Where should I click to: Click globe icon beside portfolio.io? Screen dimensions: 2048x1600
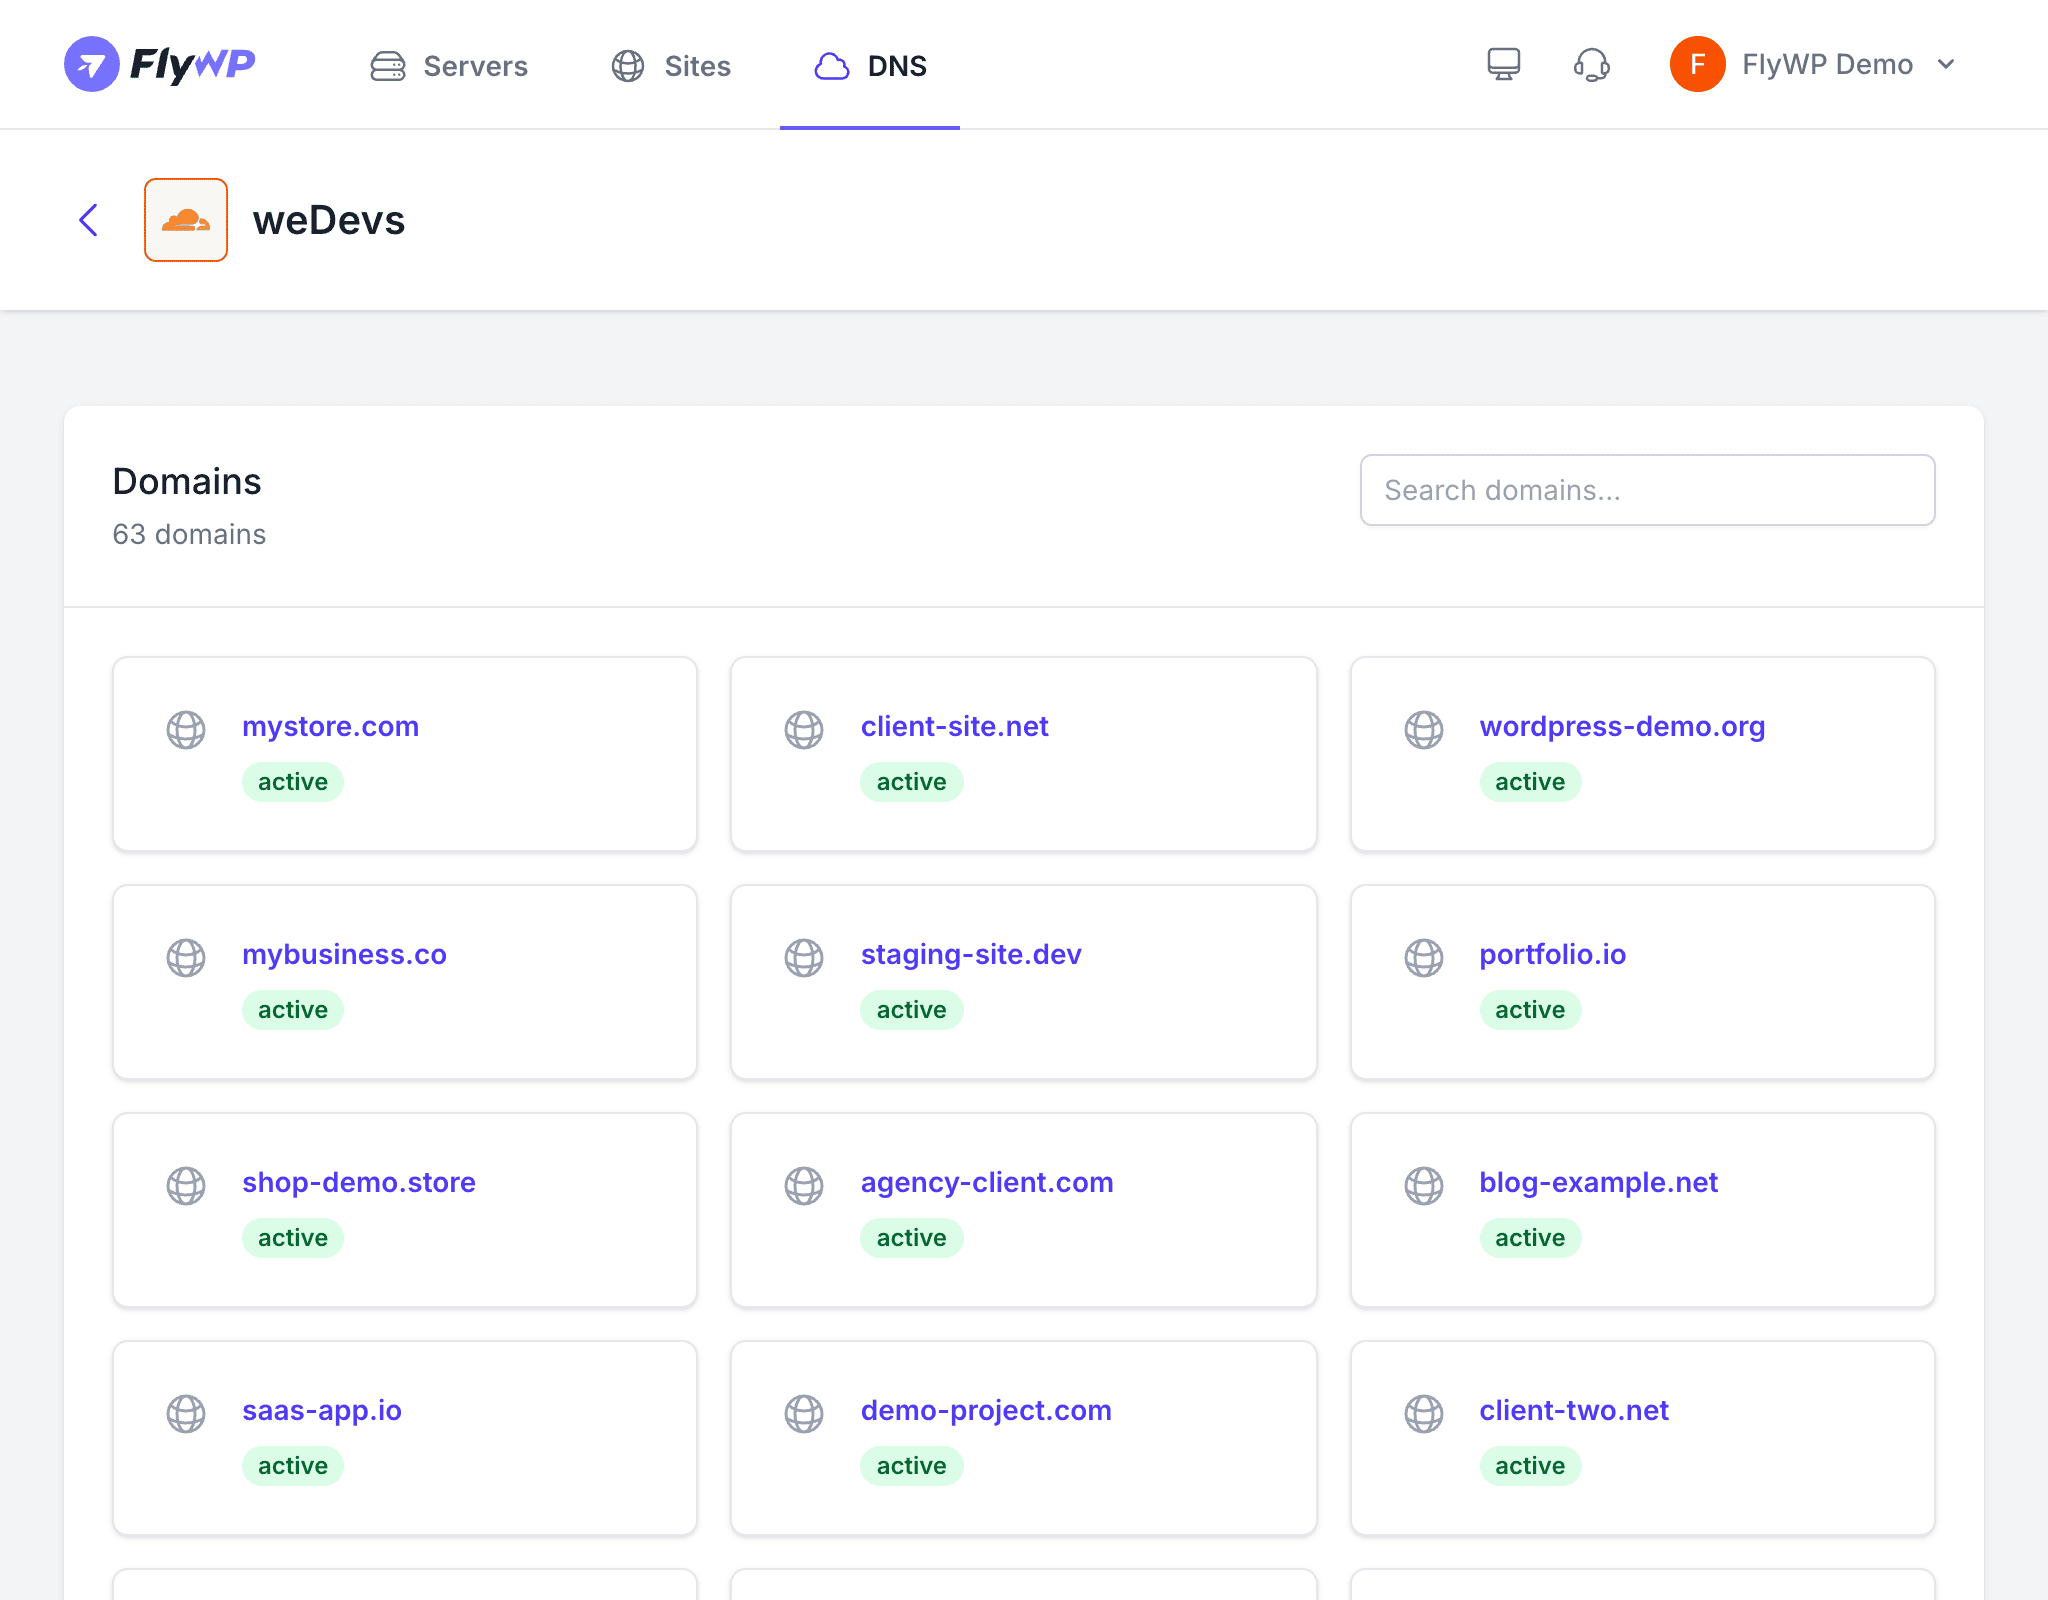1424,958
